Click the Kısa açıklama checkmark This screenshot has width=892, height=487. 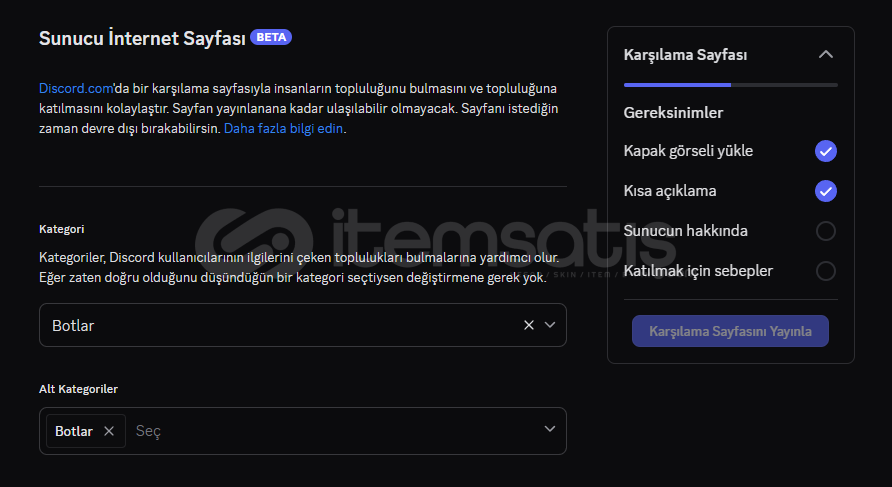point(825,191)
